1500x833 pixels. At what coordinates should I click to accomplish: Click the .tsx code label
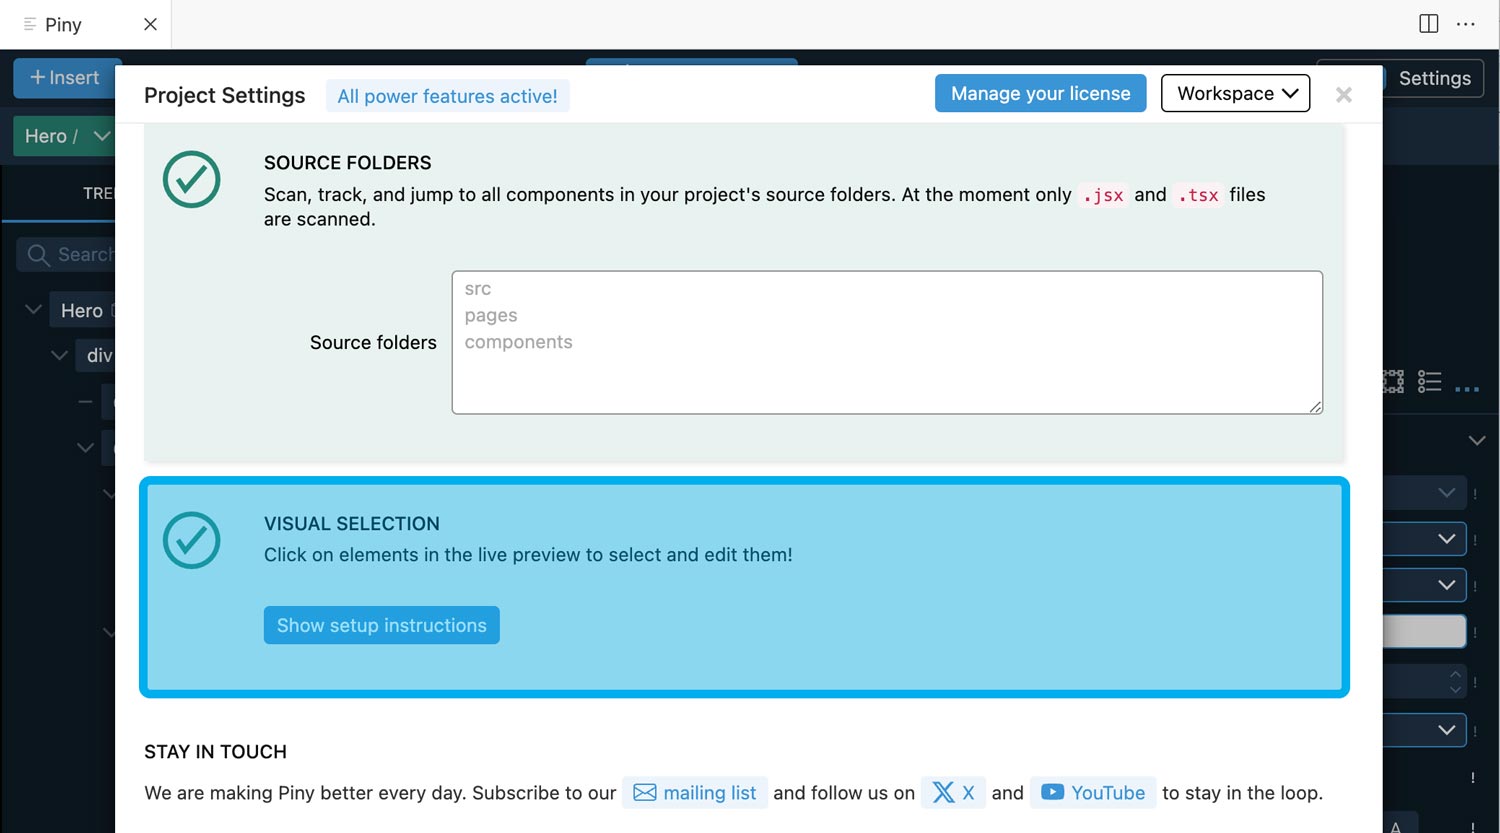pos(1198,195)
